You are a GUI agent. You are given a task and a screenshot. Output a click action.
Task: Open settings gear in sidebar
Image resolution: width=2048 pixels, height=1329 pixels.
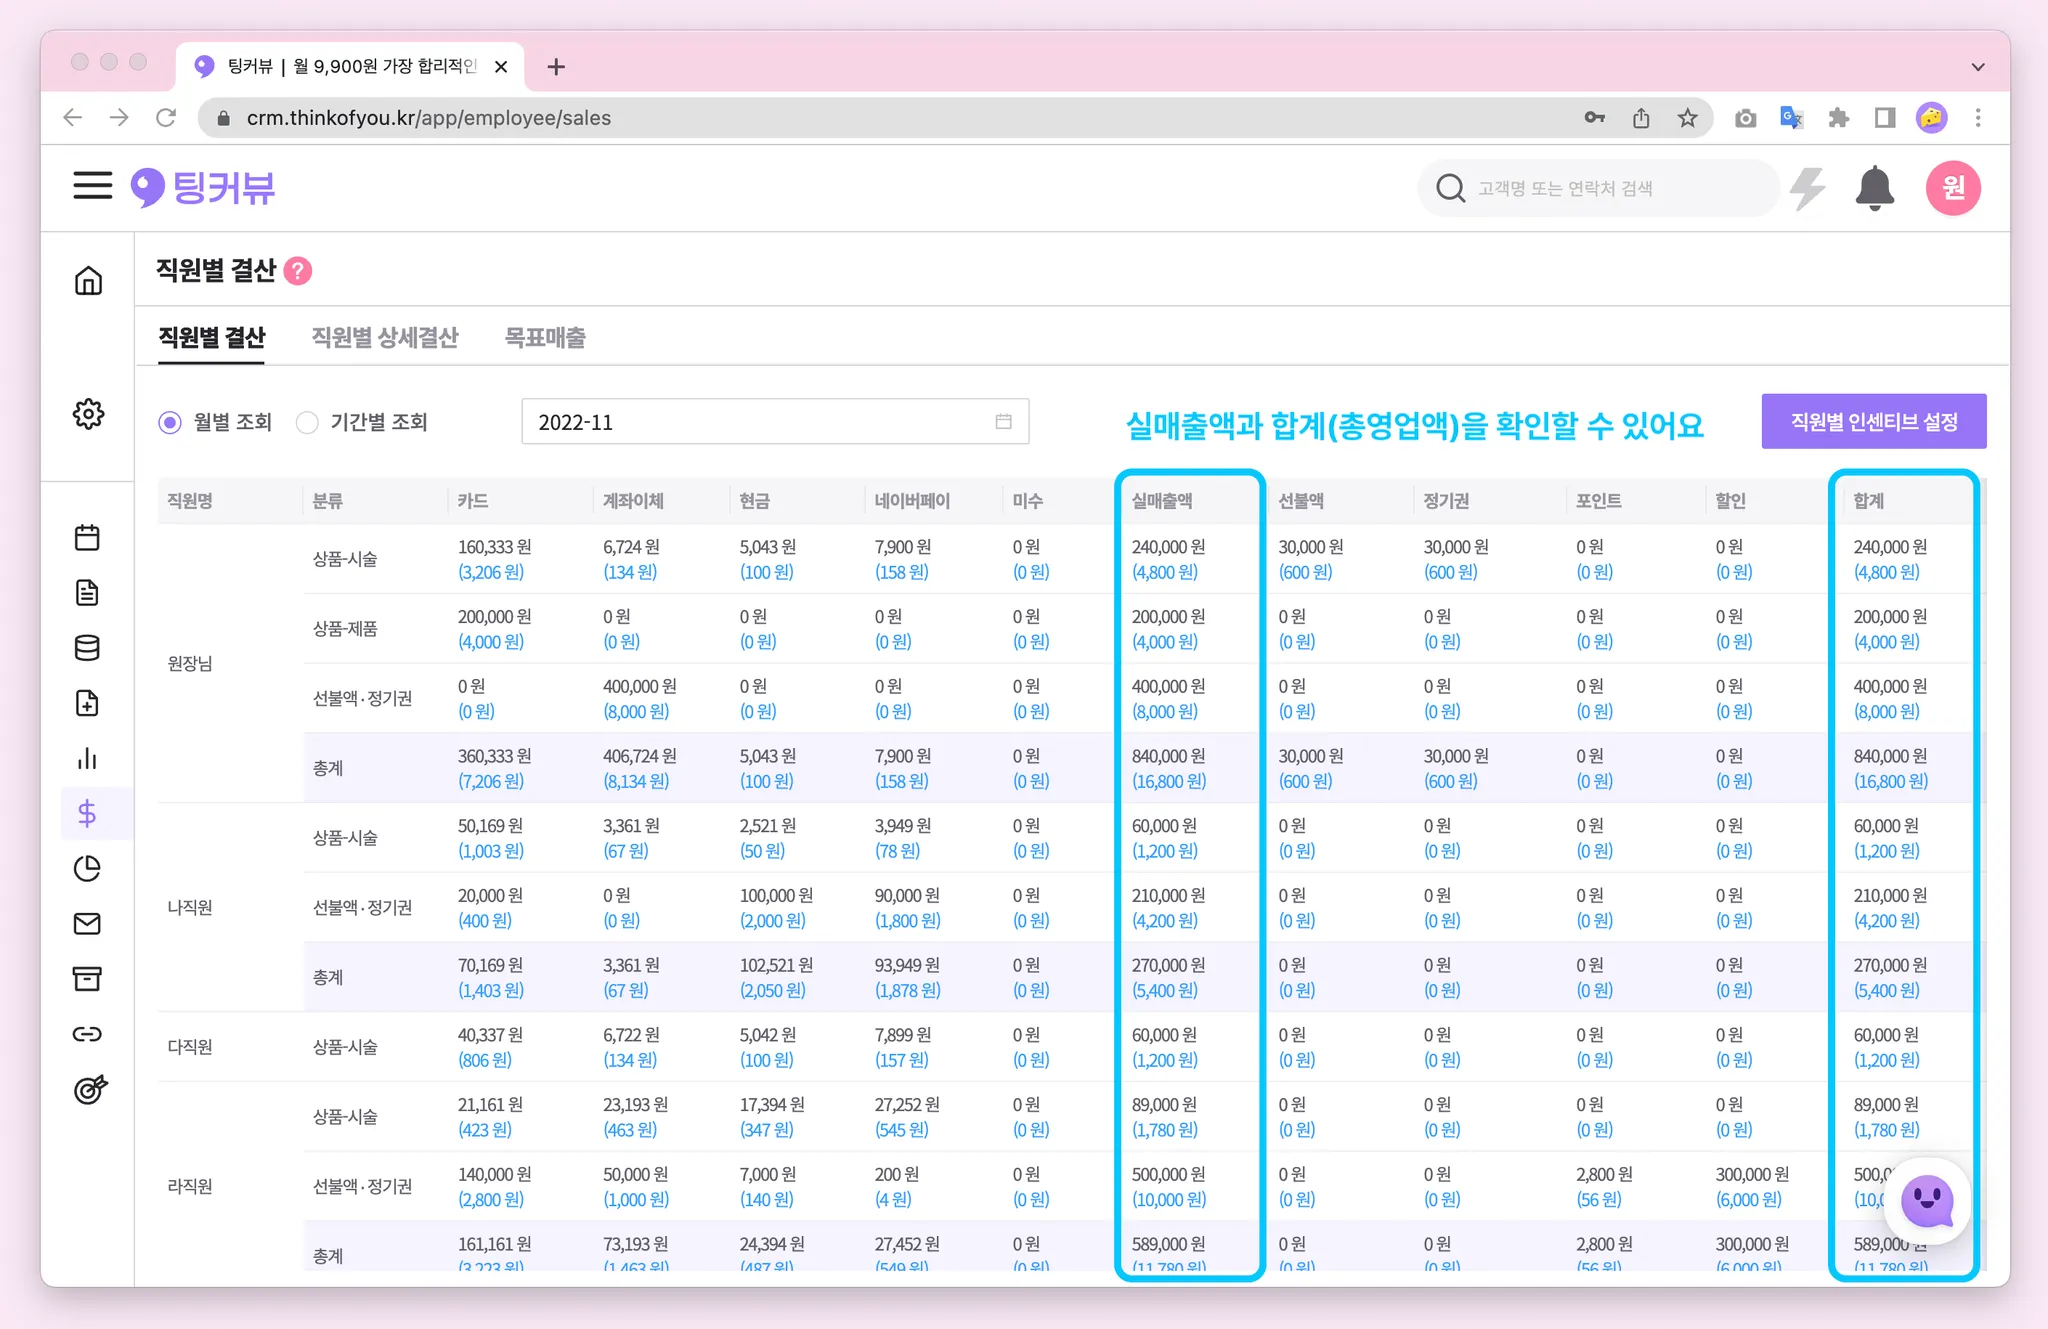point(88,414)
